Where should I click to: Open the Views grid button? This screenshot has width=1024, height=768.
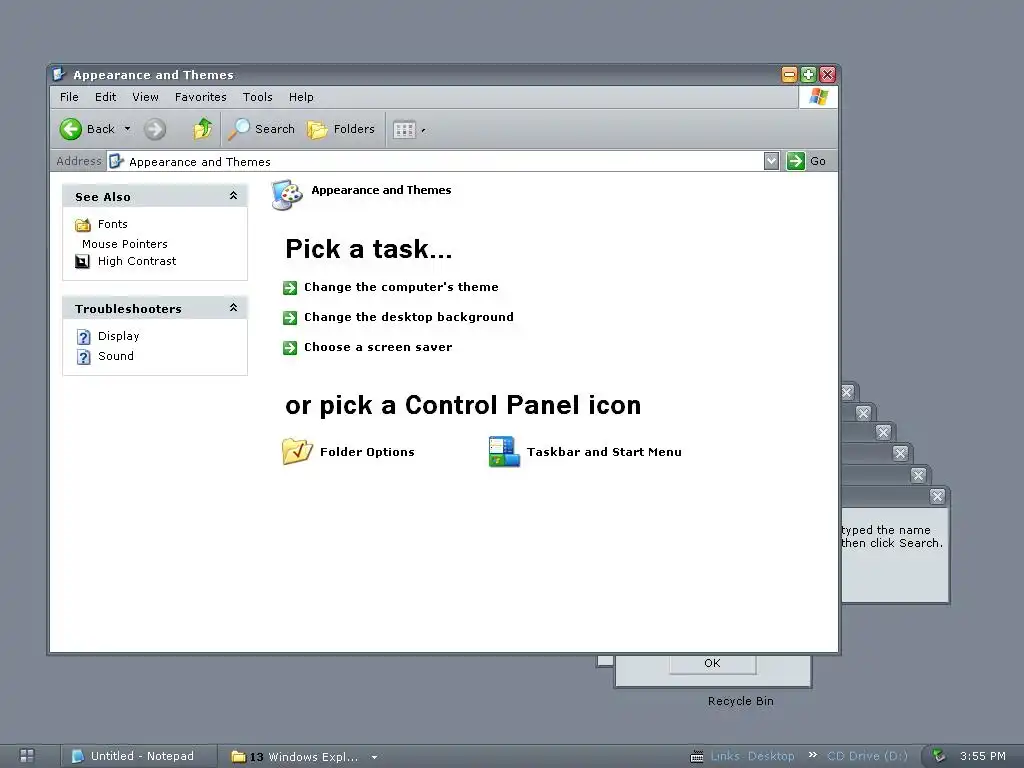pos(404,129)
